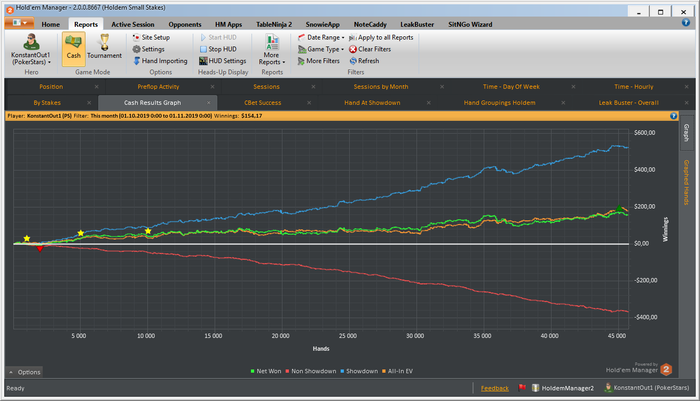
Task: Click the Feedback link
Action: [x=494, y=388]
